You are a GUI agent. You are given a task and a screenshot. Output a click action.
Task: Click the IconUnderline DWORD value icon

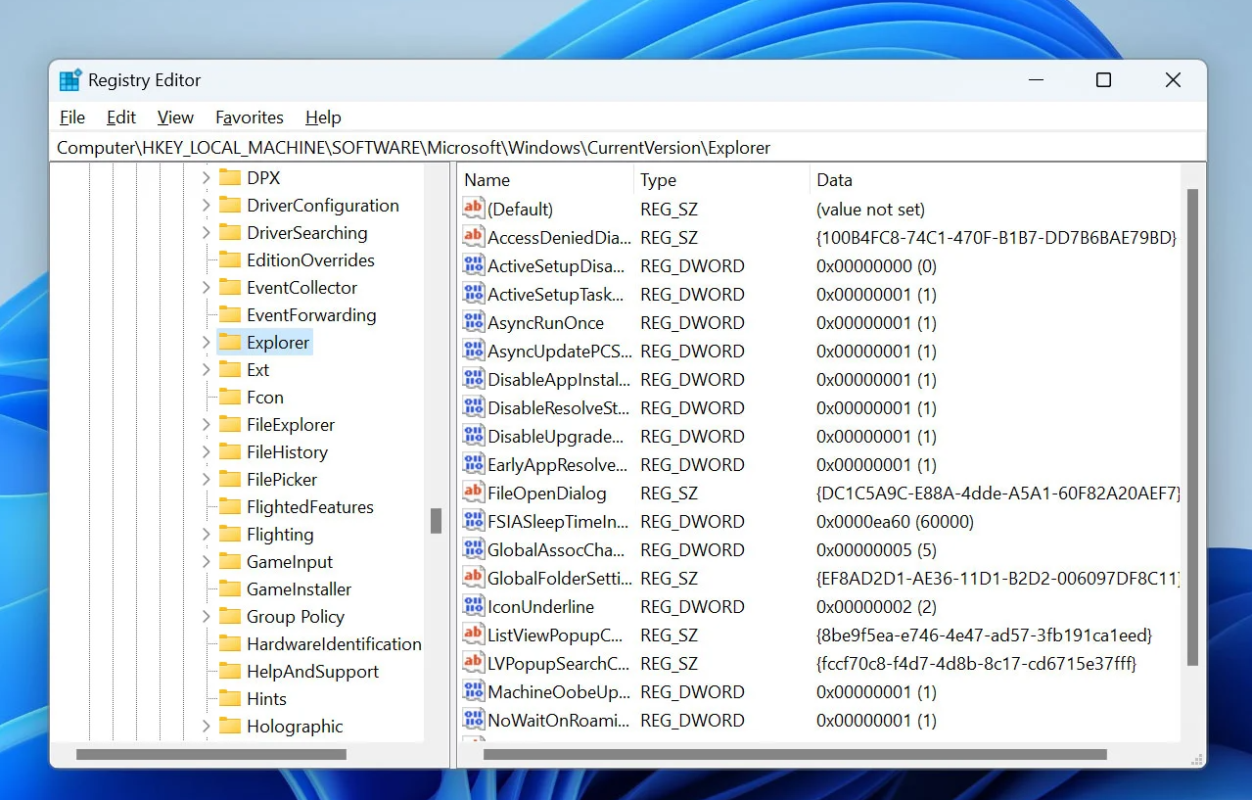tap(473, 606)
